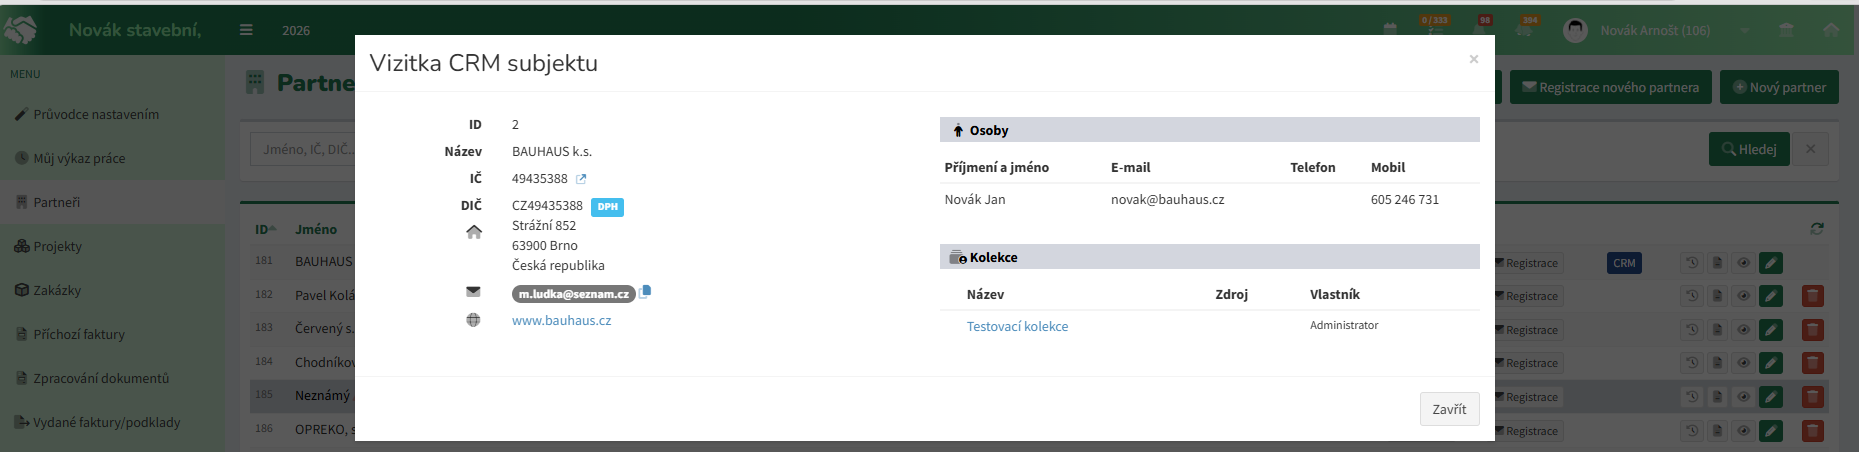Toggle the hamburger sidebar menu
This screenshot has height=452, width=1859.
pos(246,30)
